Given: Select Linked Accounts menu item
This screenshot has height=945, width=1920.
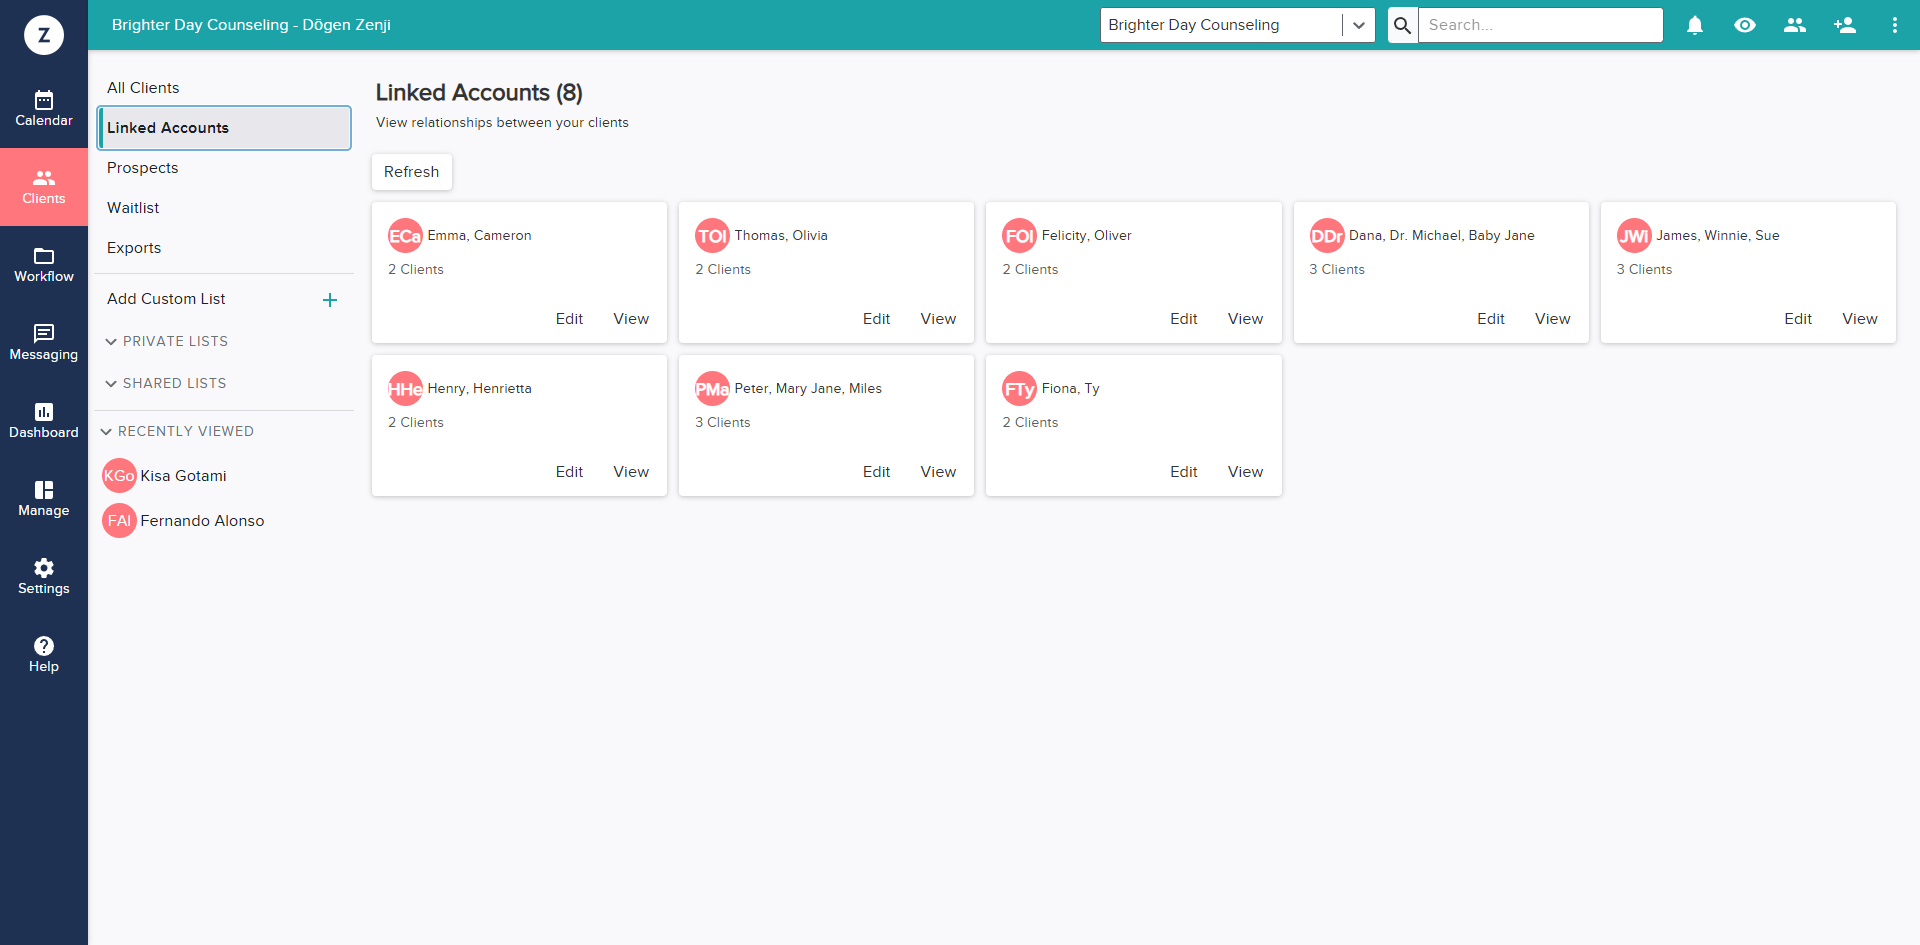Looking at the screenshot, I should 224,128.
